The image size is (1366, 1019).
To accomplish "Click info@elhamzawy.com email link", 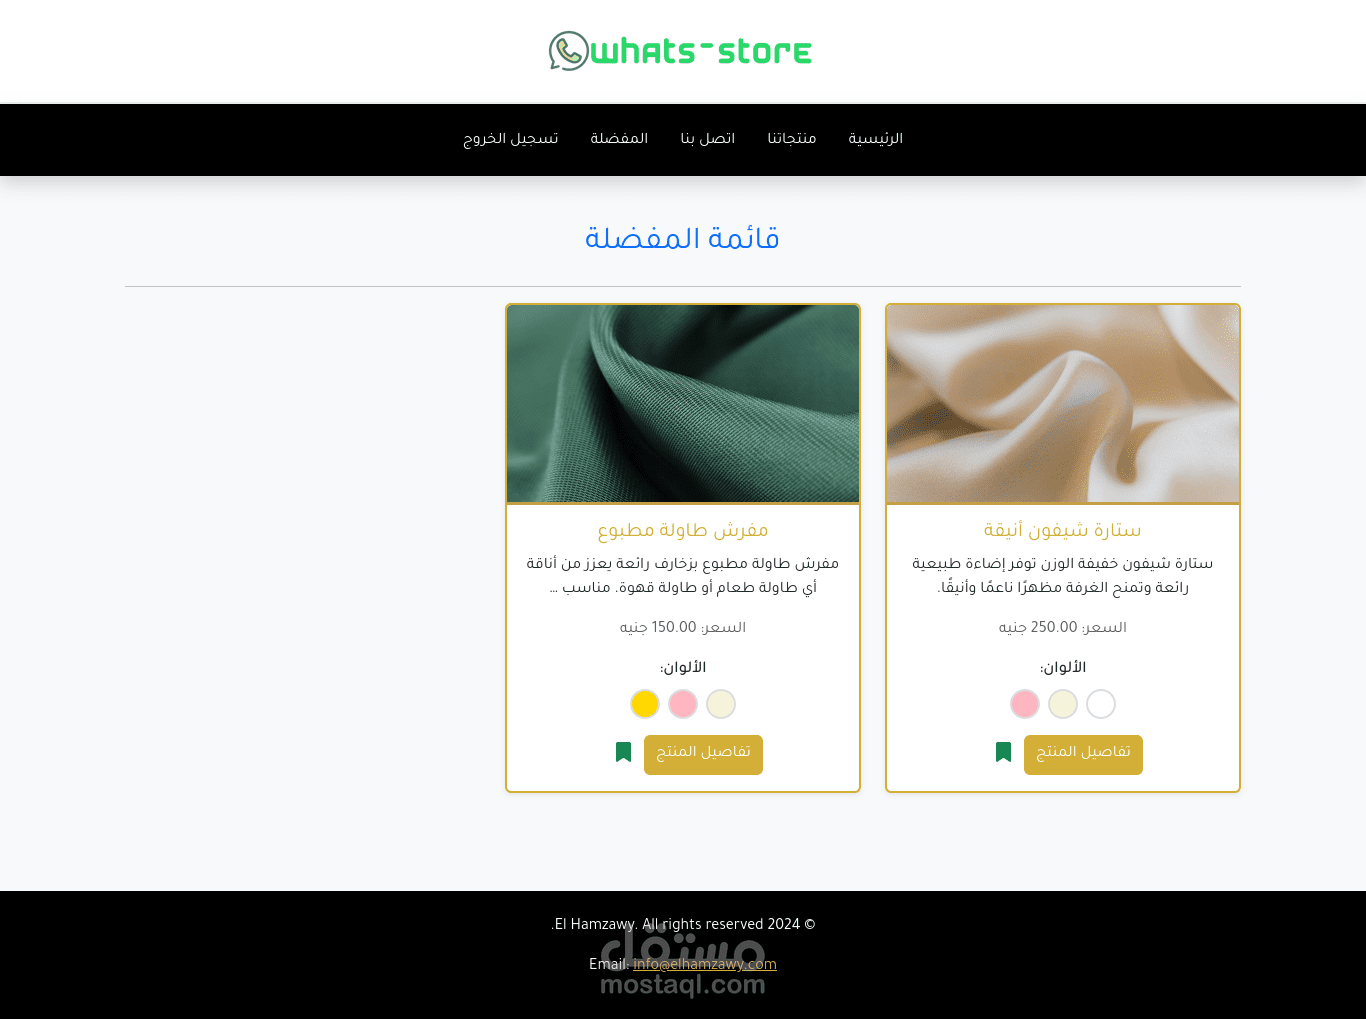I will [705, 965].
